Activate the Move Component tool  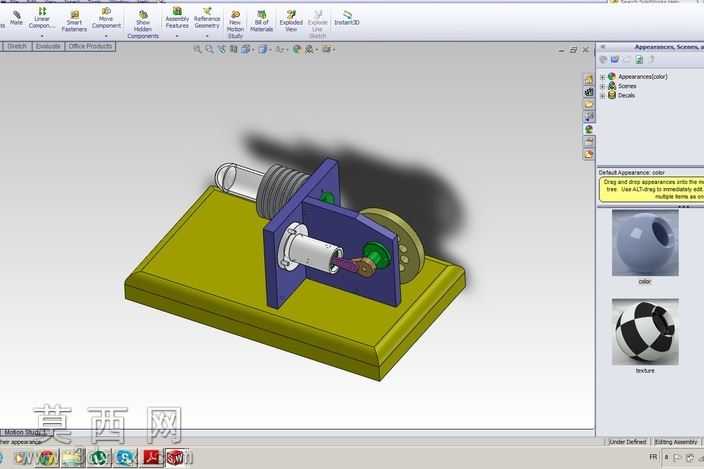106,18
